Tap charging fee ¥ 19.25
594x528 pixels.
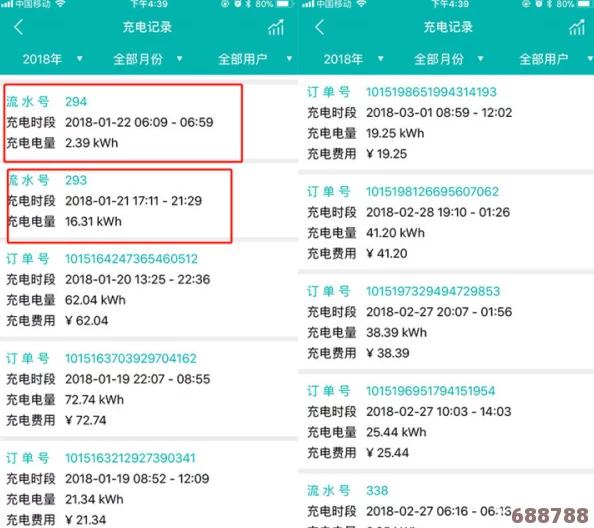386,153
